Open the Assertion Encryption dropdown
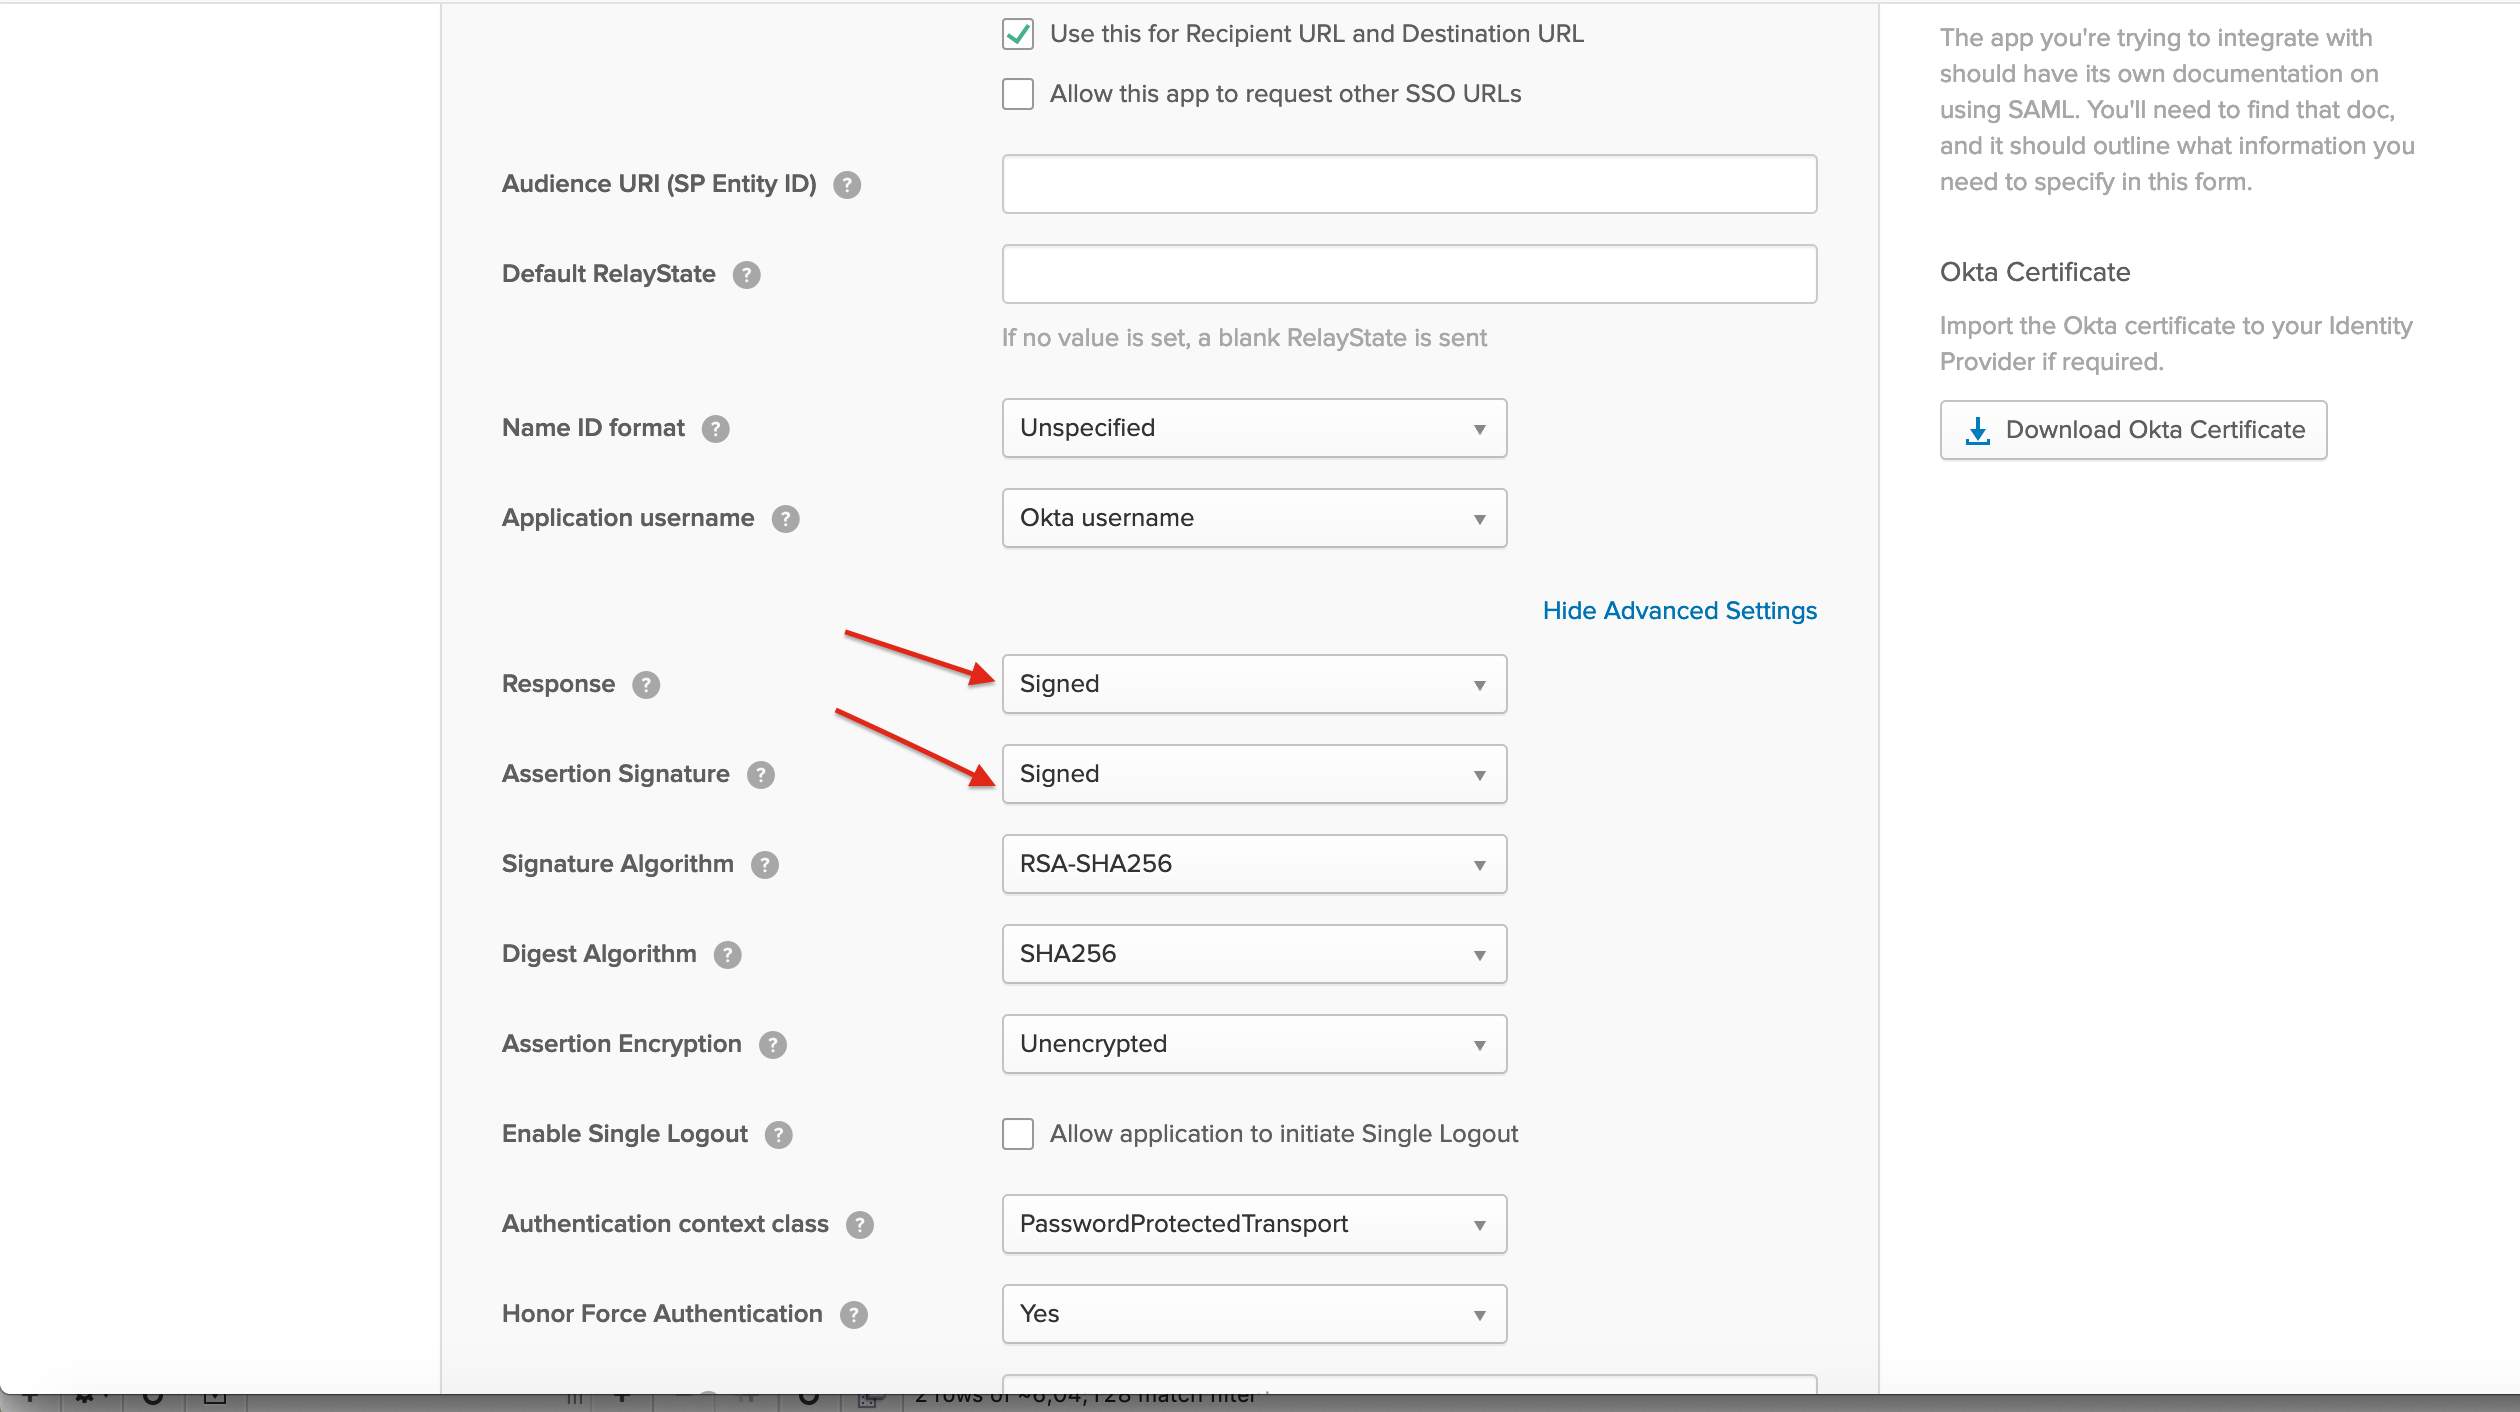The height and width of the screenshot is (1412, 2520). (1254, 1044)
